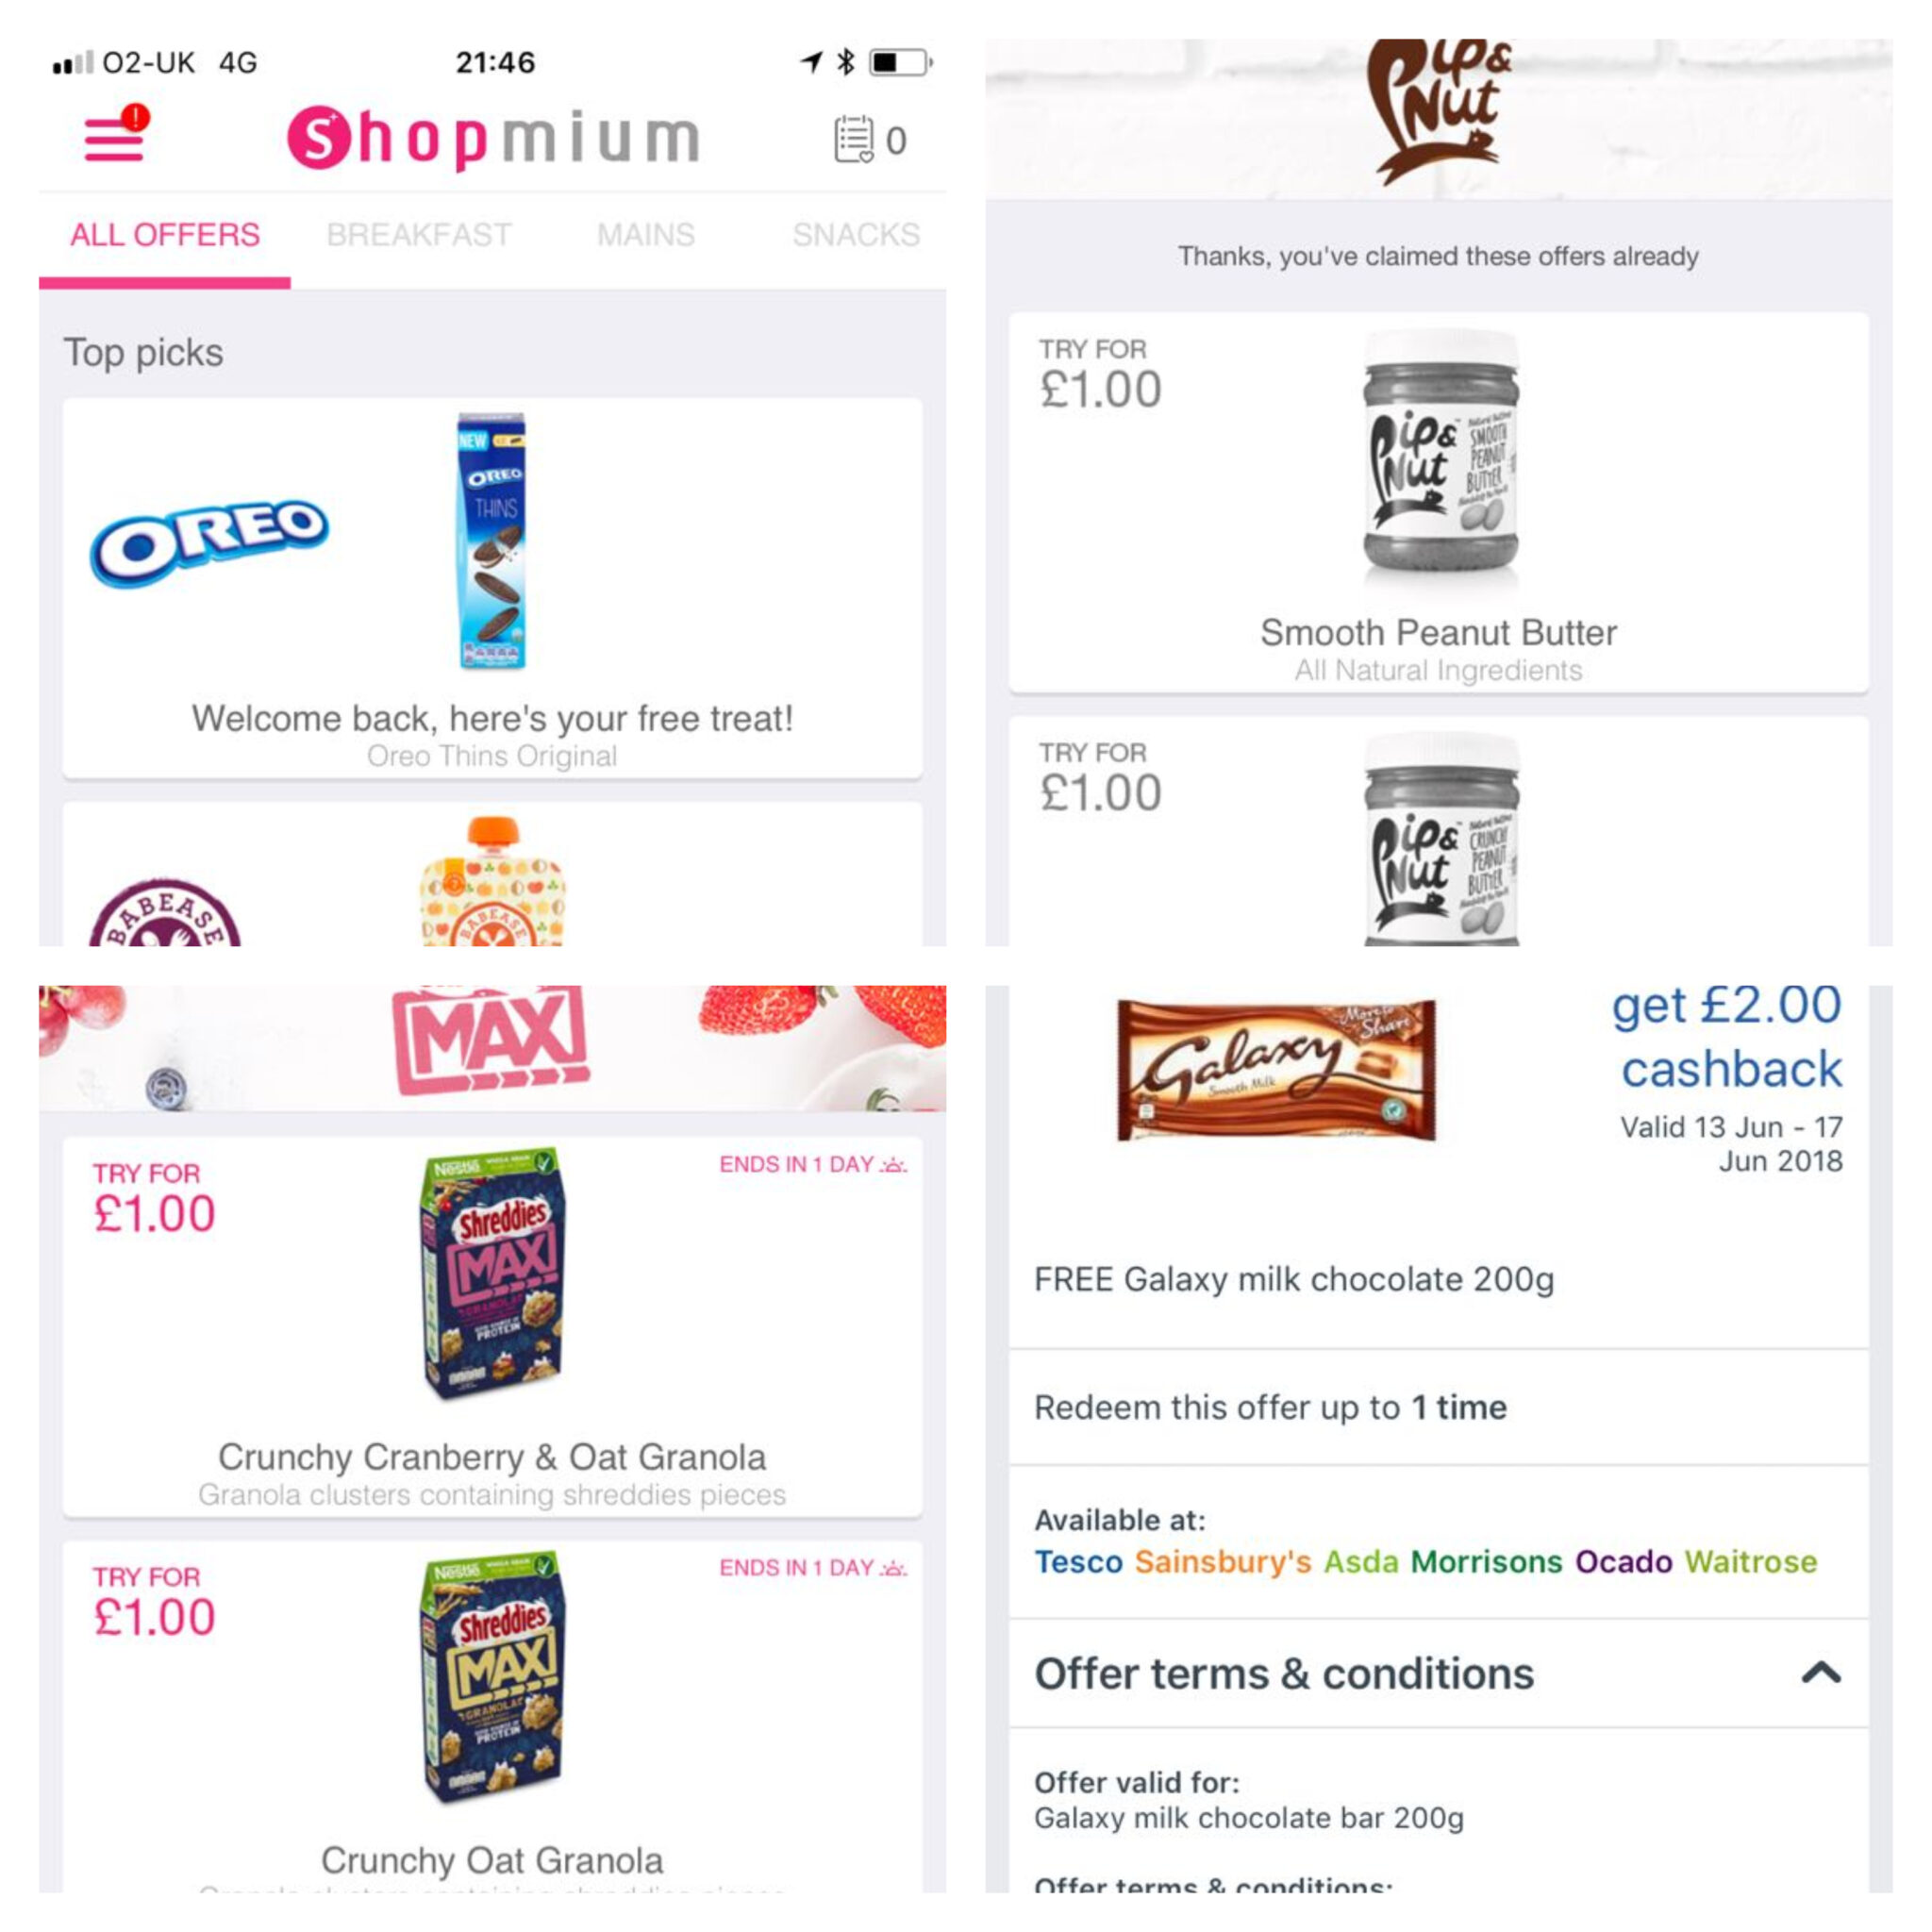
Task: Open Crunchy Cranberry & Oat Granola offer
Action: coord(492,1326)
